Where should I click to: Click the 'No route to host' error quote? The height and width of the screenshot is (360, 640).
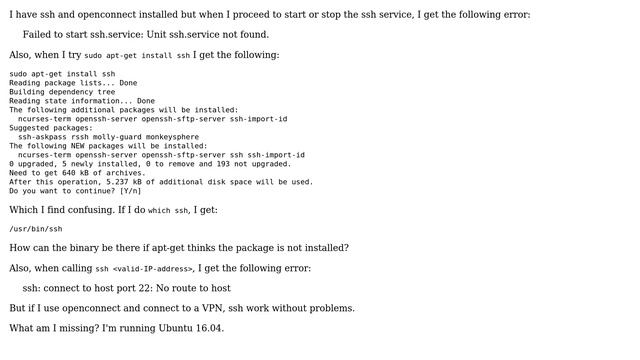[127, 288]
